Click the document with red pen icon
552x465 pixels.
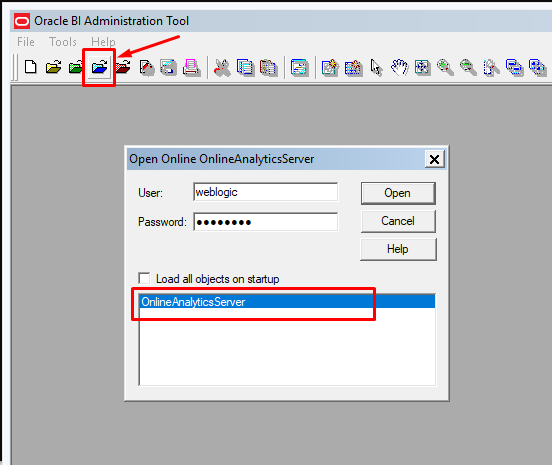(146, 68)
